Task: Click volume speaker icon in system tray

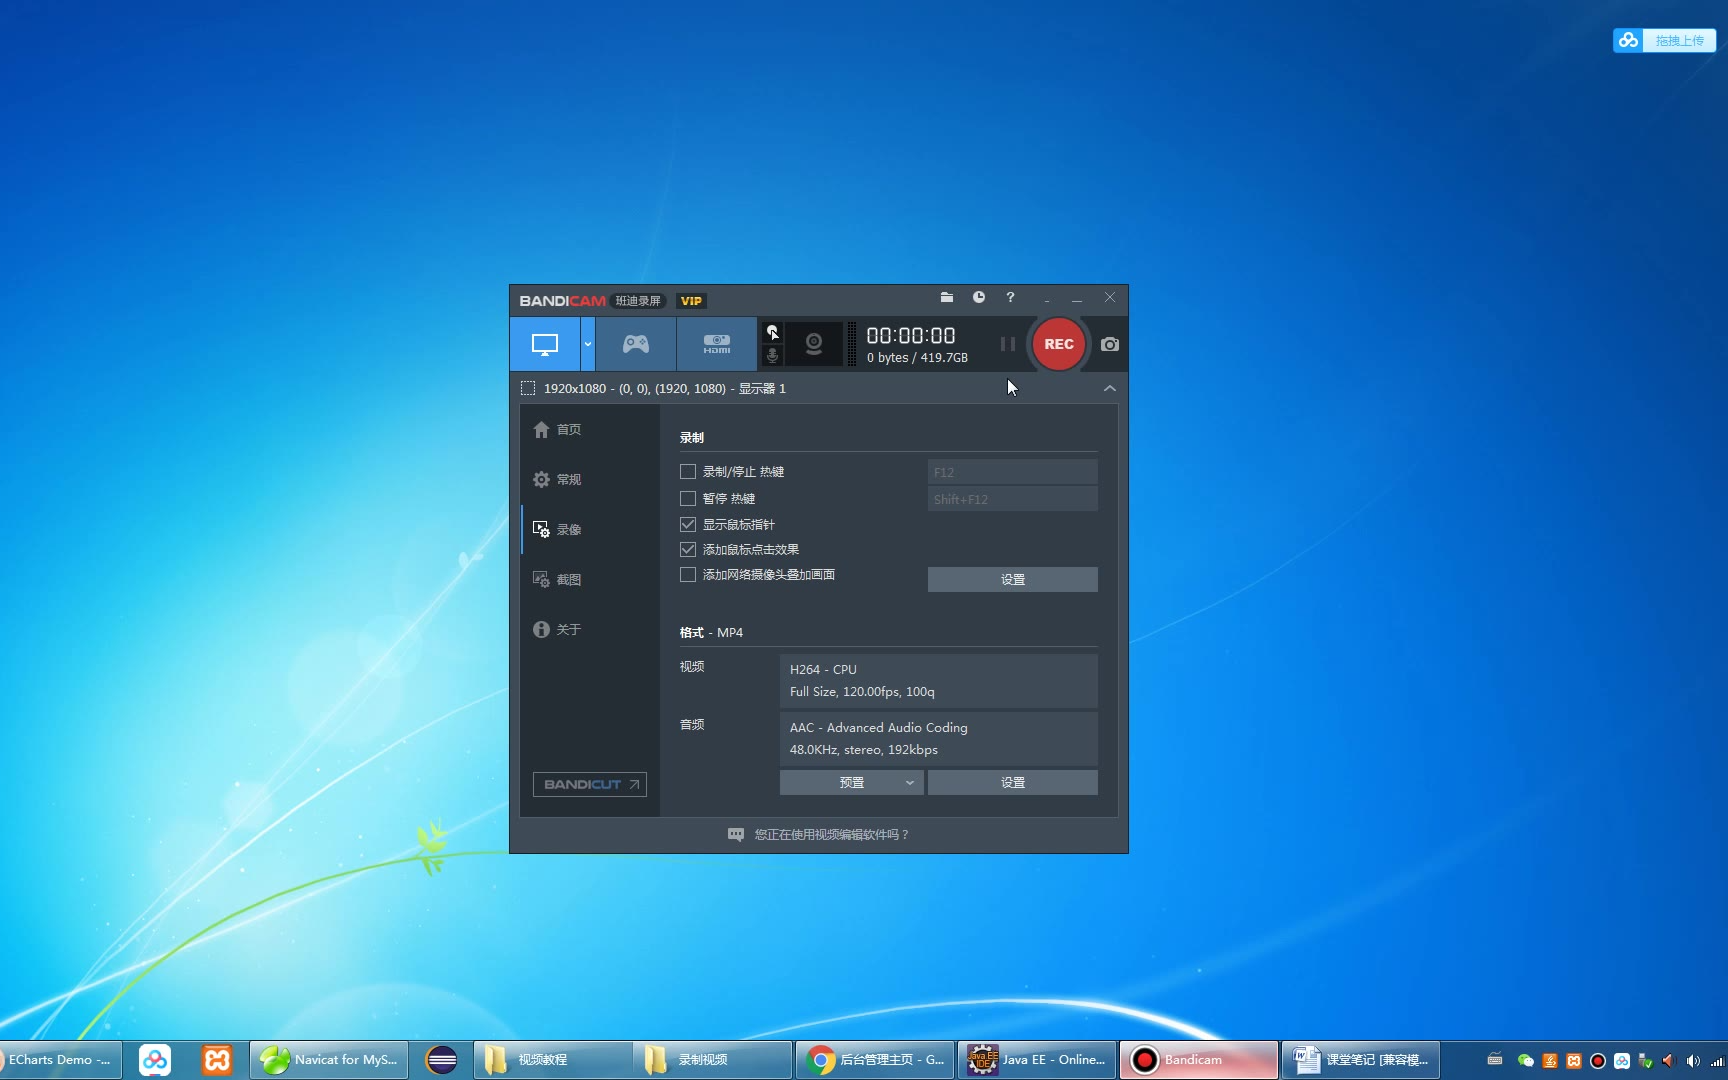Action: [x=1692, y=1061]
